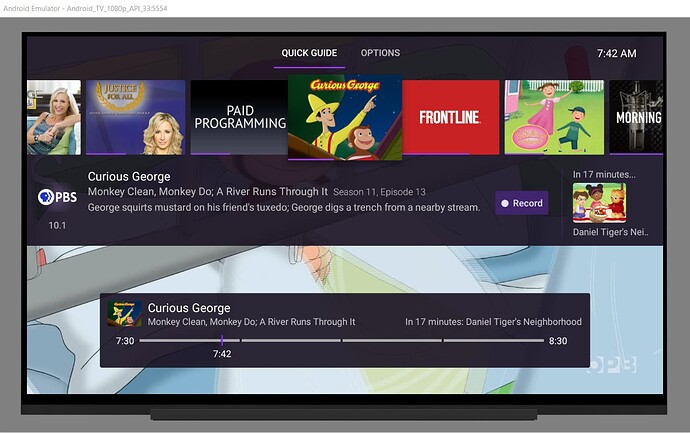Click the Record dot icon
Image resolution: width=690 pixels, height=433 pixels.
[505, 203]
